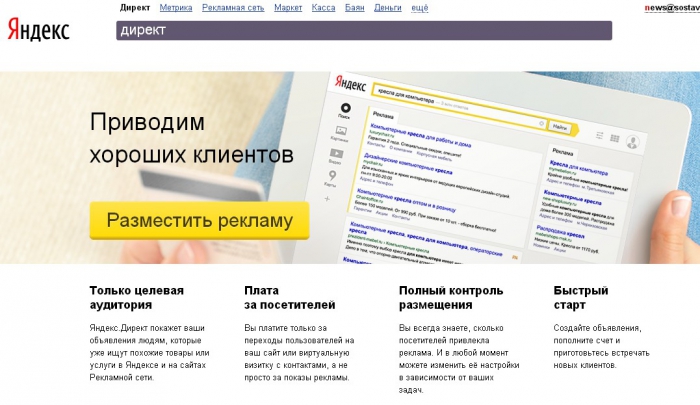Open the Касса link

(323, 8)
